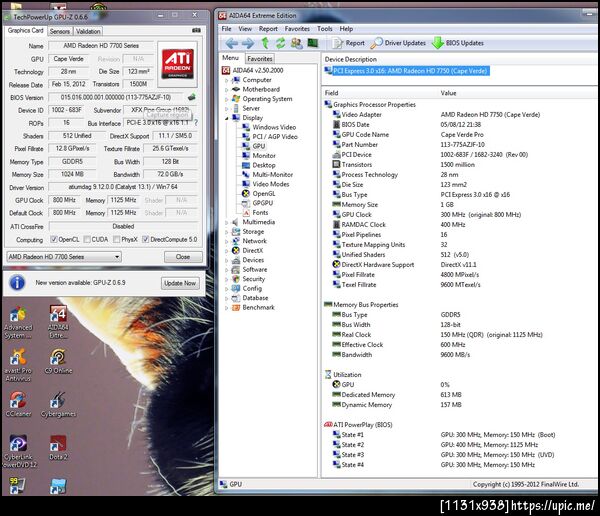Switch to the Sensors tab in GPU-Z
This screenshot has width=600, height=516.
point(60,31)
